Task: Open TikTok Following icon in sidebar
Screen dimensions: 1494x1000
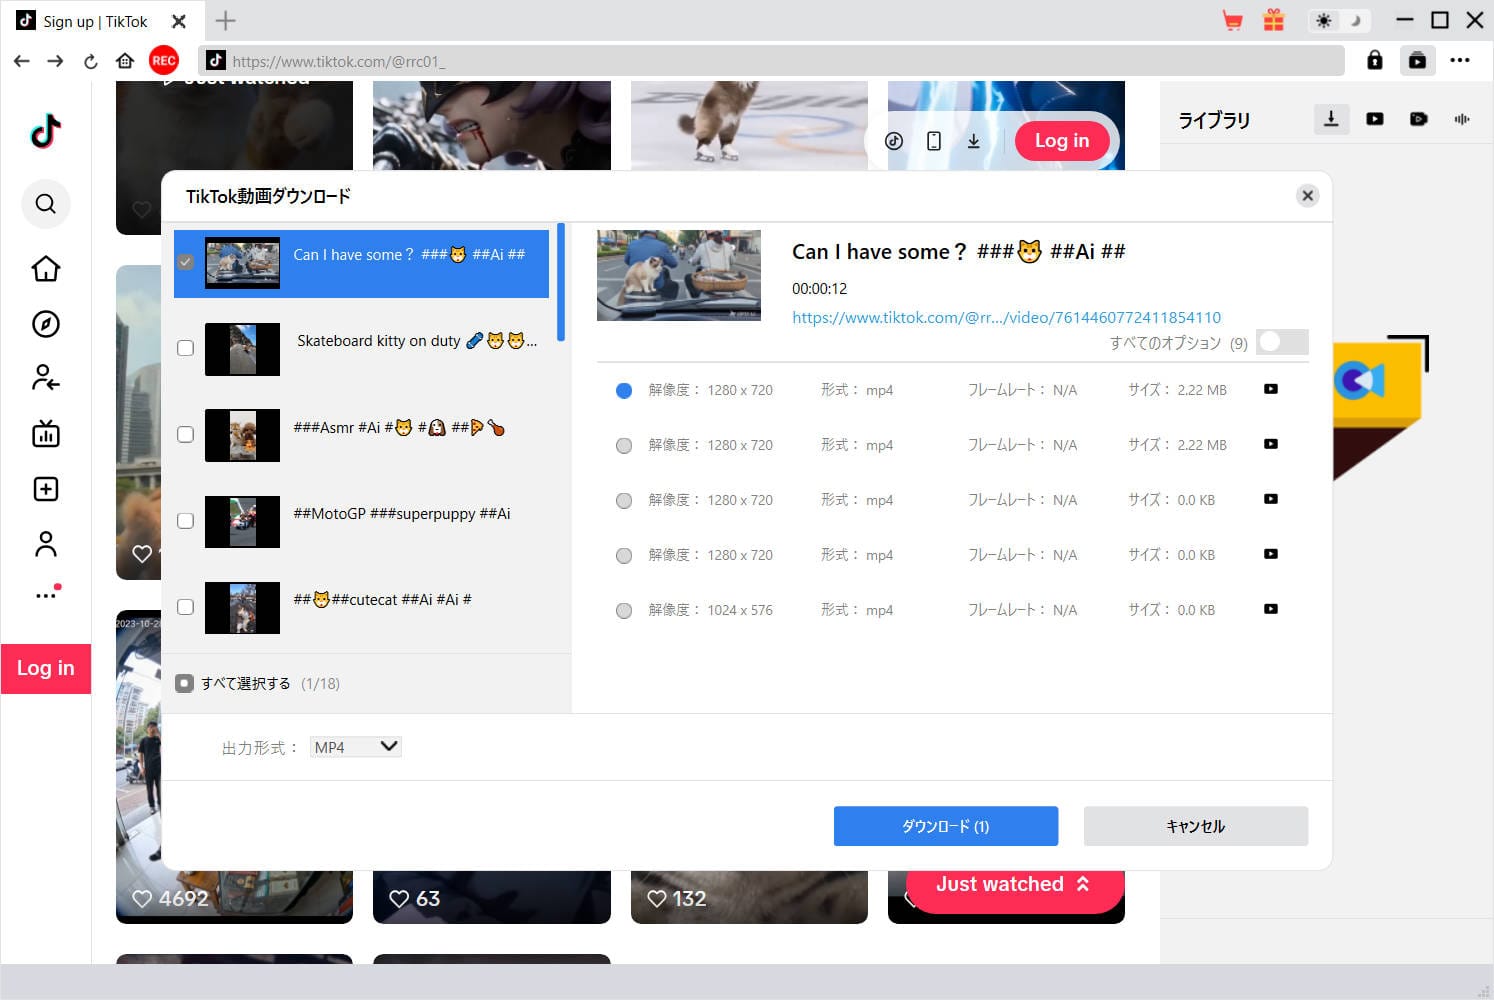Action: coord(46,378)
